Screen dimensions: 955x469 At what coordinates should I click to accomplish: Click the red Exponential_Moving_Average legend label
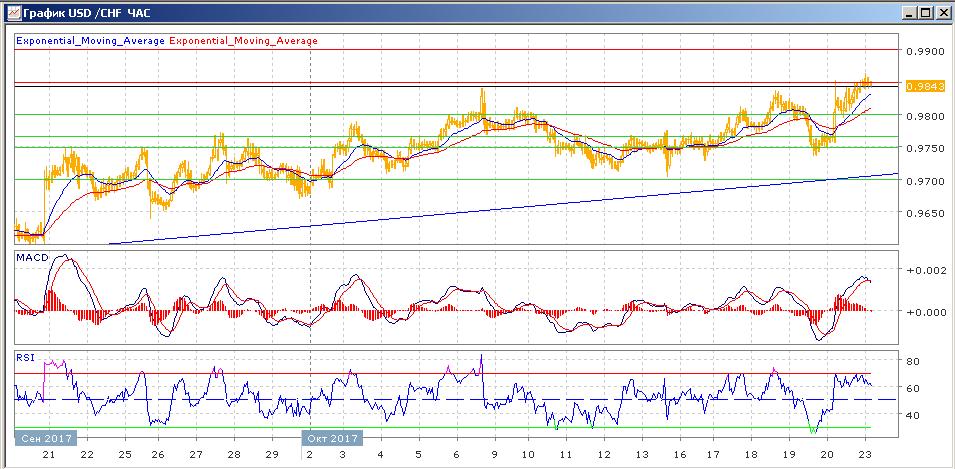[x=244, y=41]
